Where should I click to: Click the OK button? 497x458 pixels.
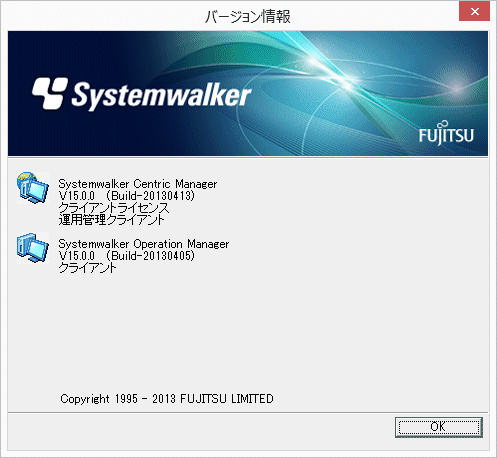(439, 427)
